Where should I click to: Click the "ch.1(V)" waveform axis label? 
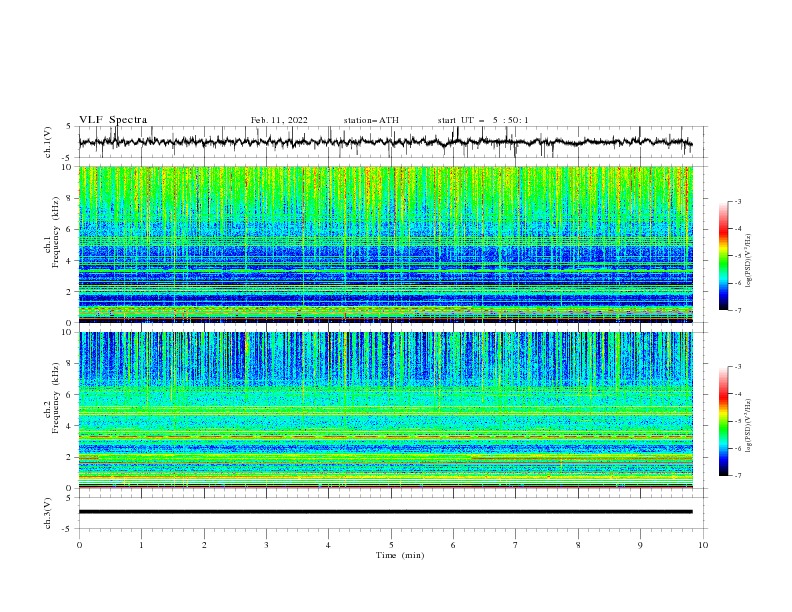[48, 142]
